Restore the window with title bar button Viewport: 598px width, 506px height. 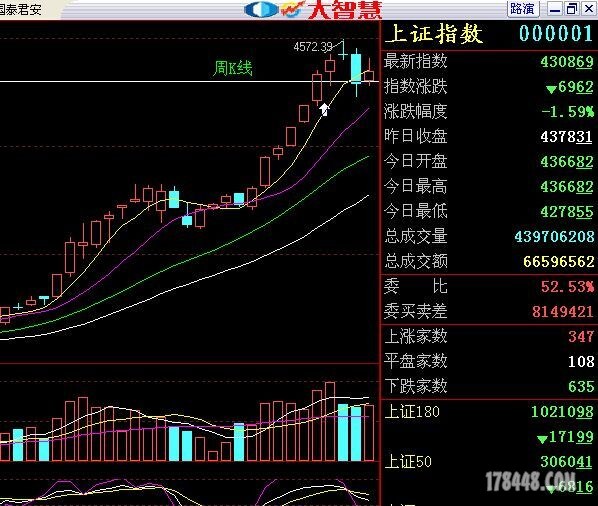point(571,8)
